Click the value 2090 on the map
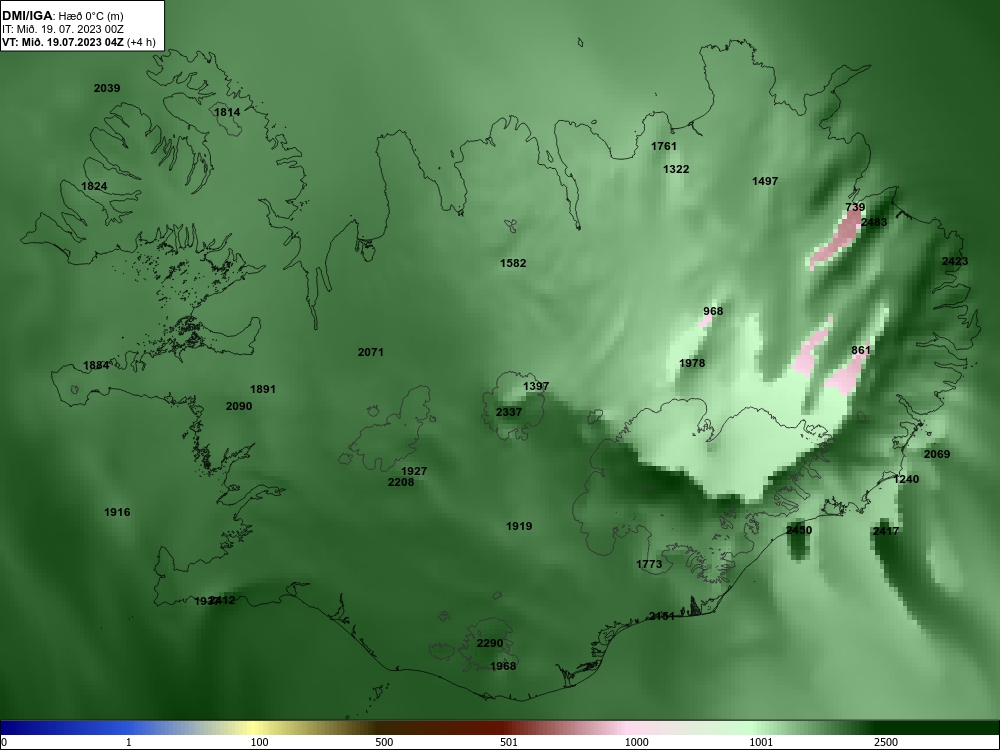Image resolution: width=1000 pixels, height=750 pixels. point(239,406)
